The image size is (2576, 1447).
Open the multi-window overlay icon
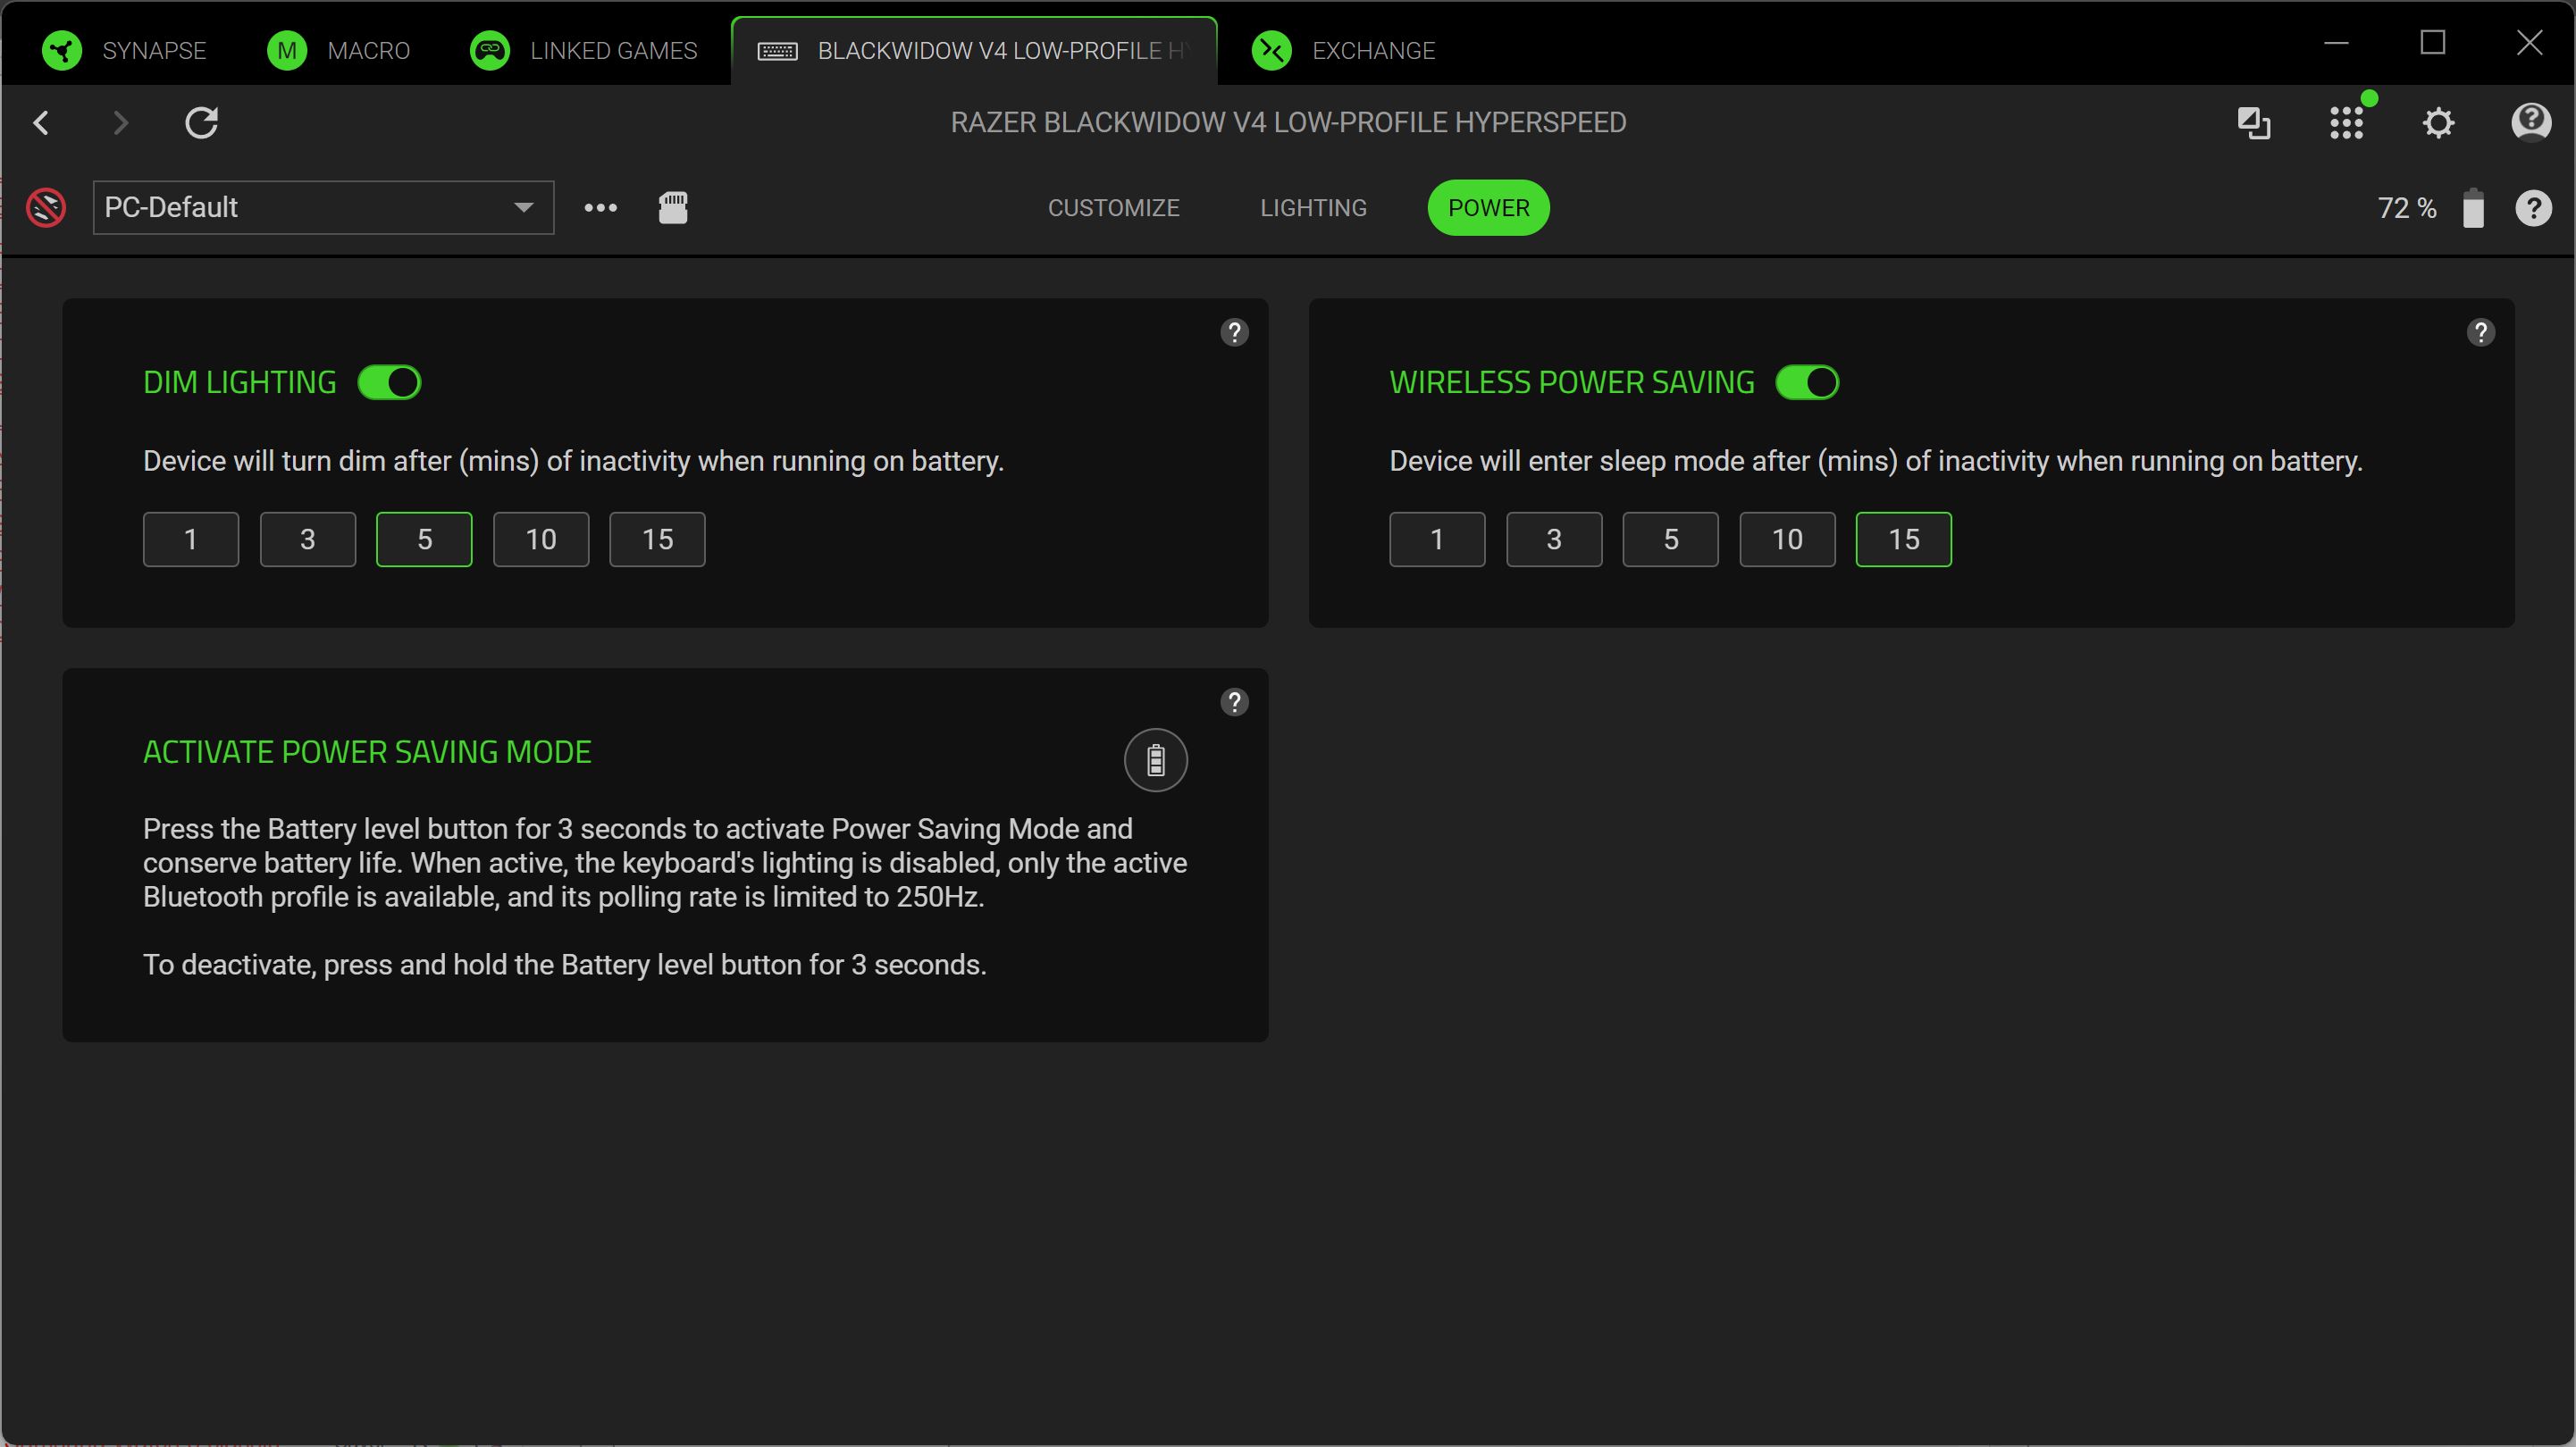coord(2254,123)
